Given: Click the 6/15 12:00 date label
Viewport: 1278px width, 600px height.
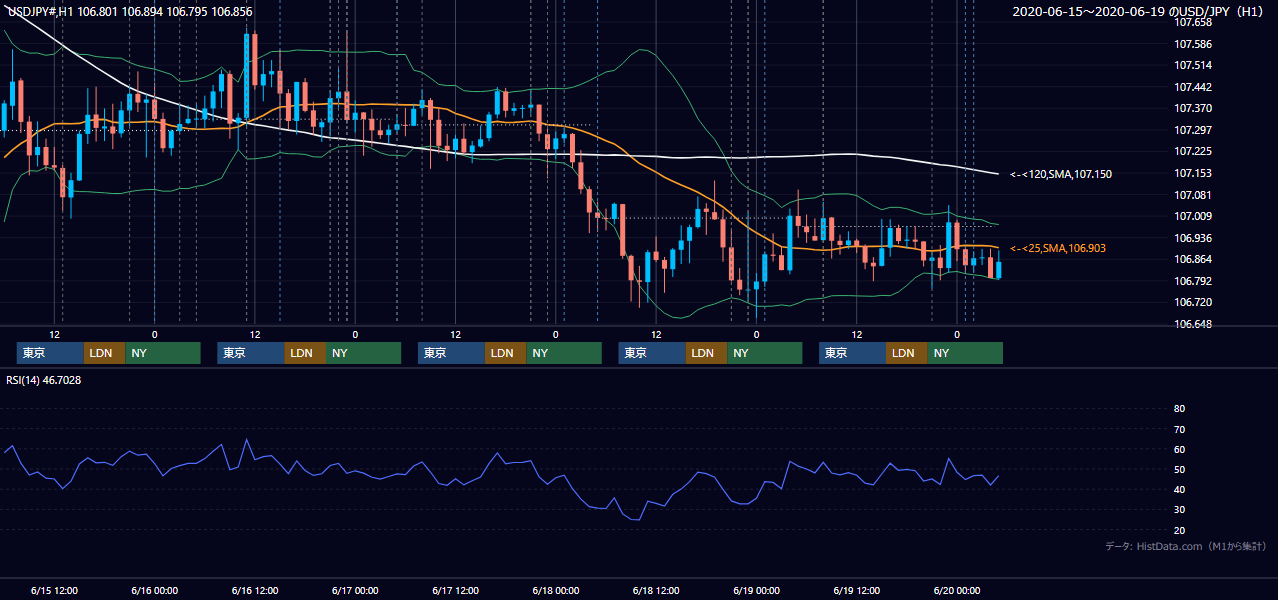Looking at the screenshot, I should [x=54, y=590].
